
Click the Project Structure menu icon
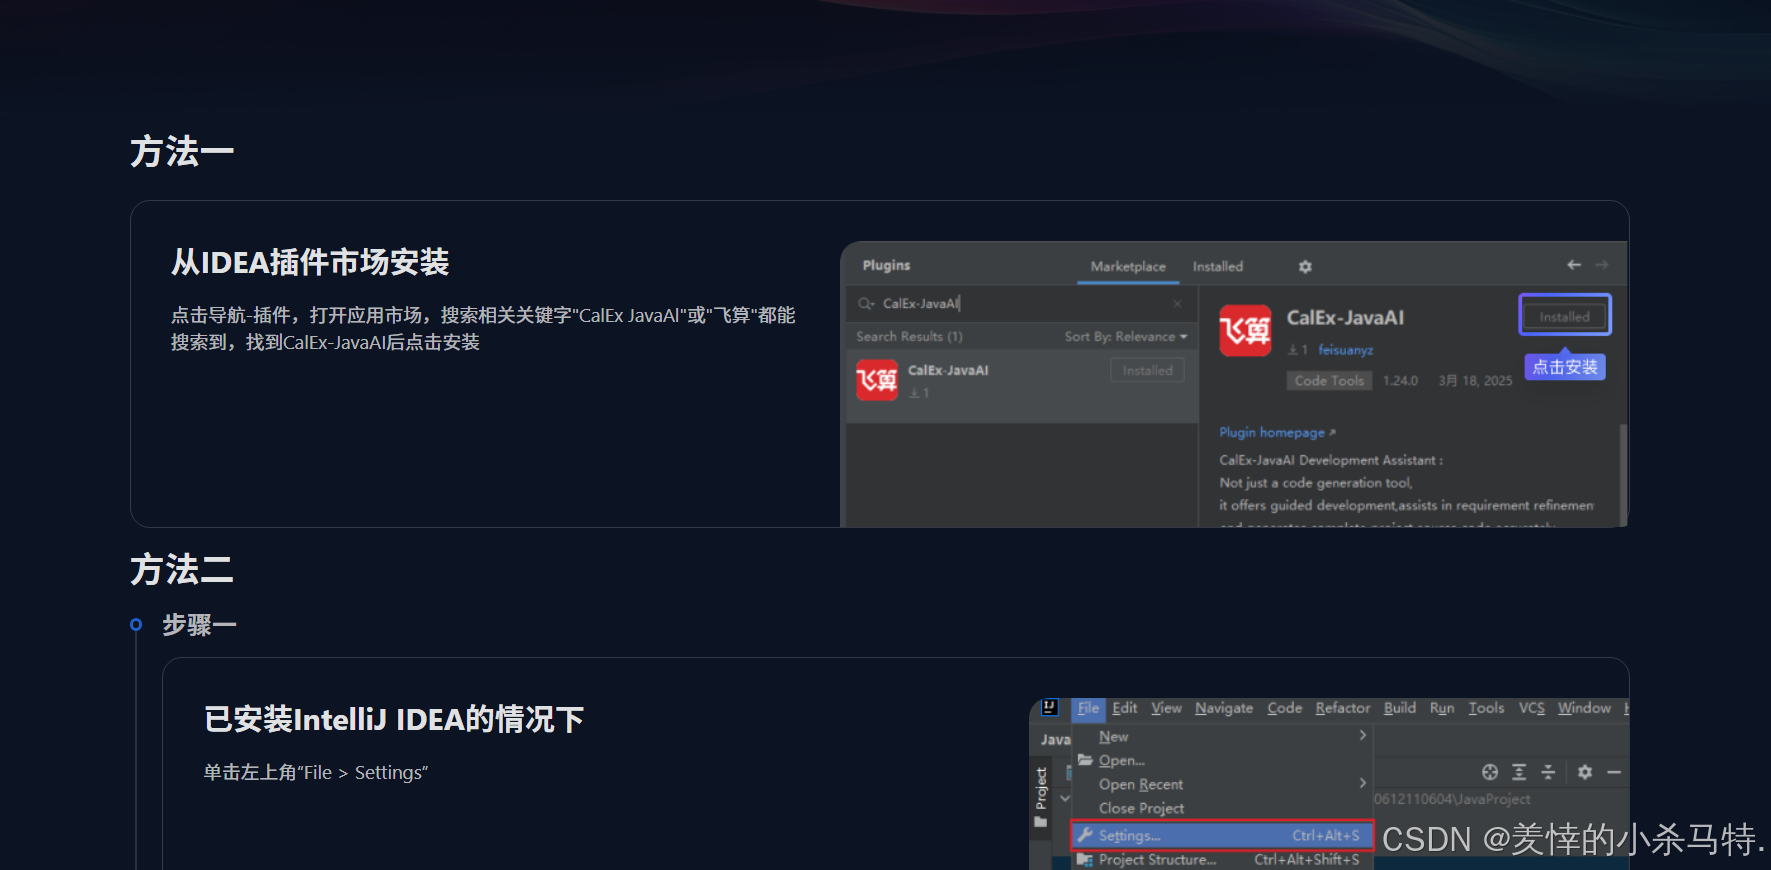click(1085, 860)
